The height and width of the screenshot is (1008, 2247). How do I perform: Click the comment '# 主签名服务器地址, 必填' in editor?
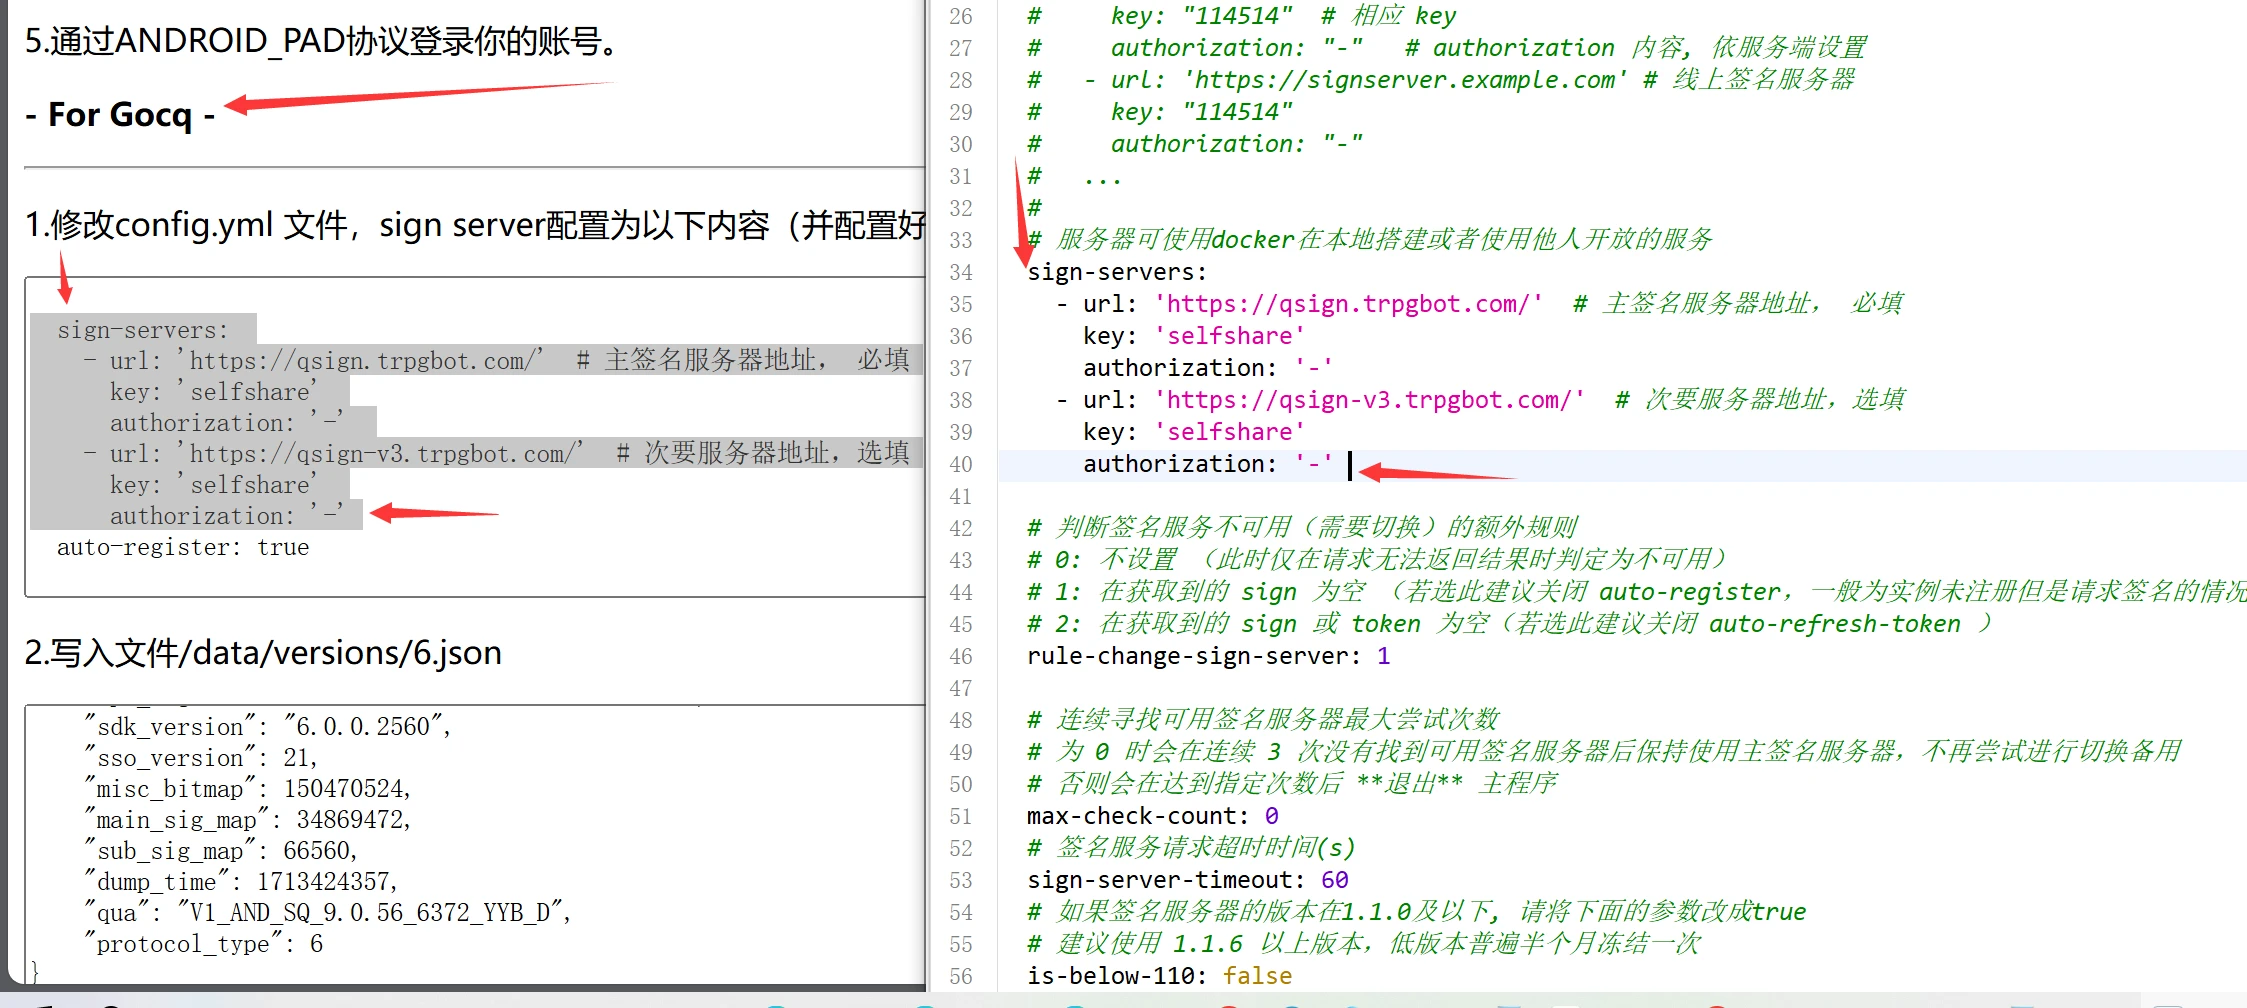(1737, 304)
